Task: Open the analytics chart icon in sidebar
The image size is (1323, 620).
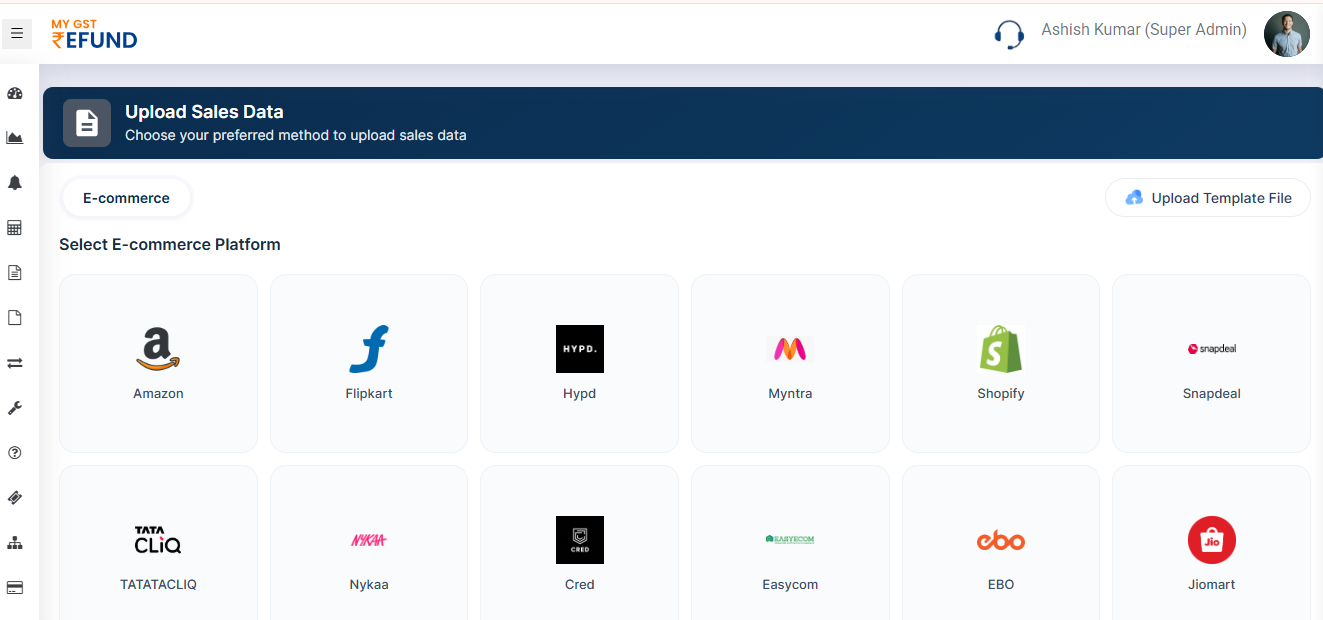Action: point(15,137)
